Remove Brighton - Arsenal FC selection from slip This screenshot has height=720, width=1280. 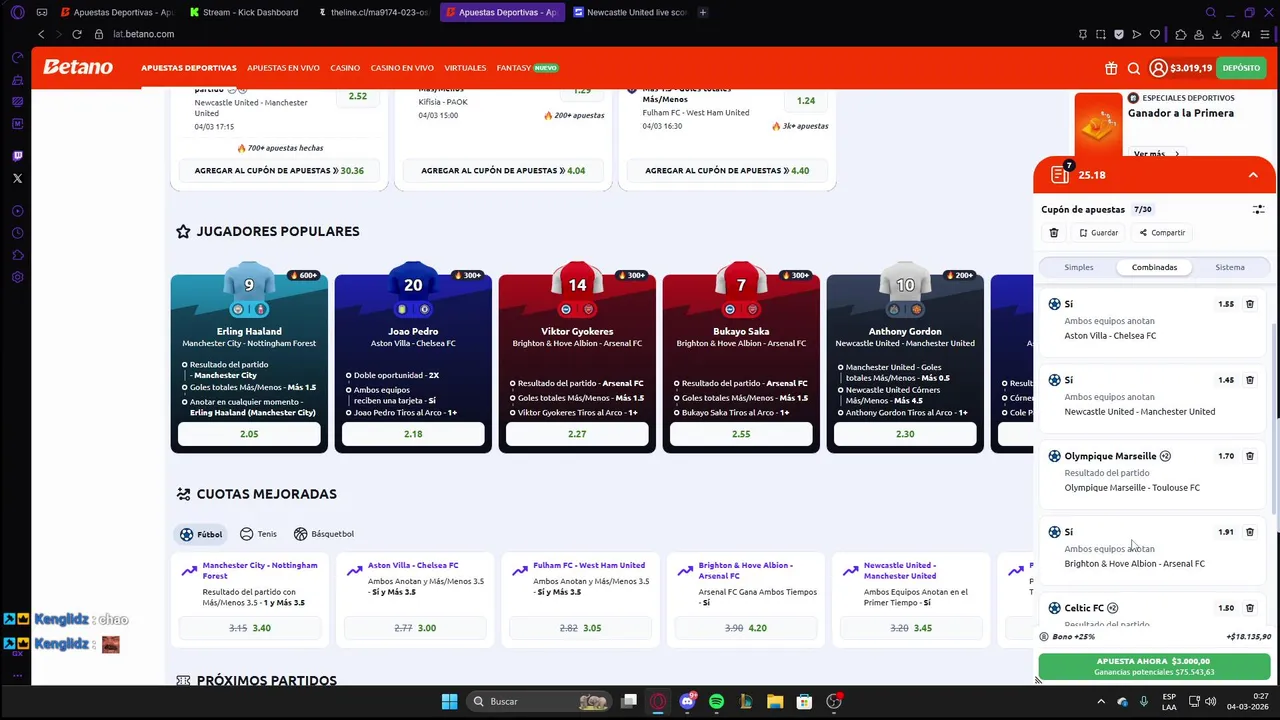[x=1250, y=532]
